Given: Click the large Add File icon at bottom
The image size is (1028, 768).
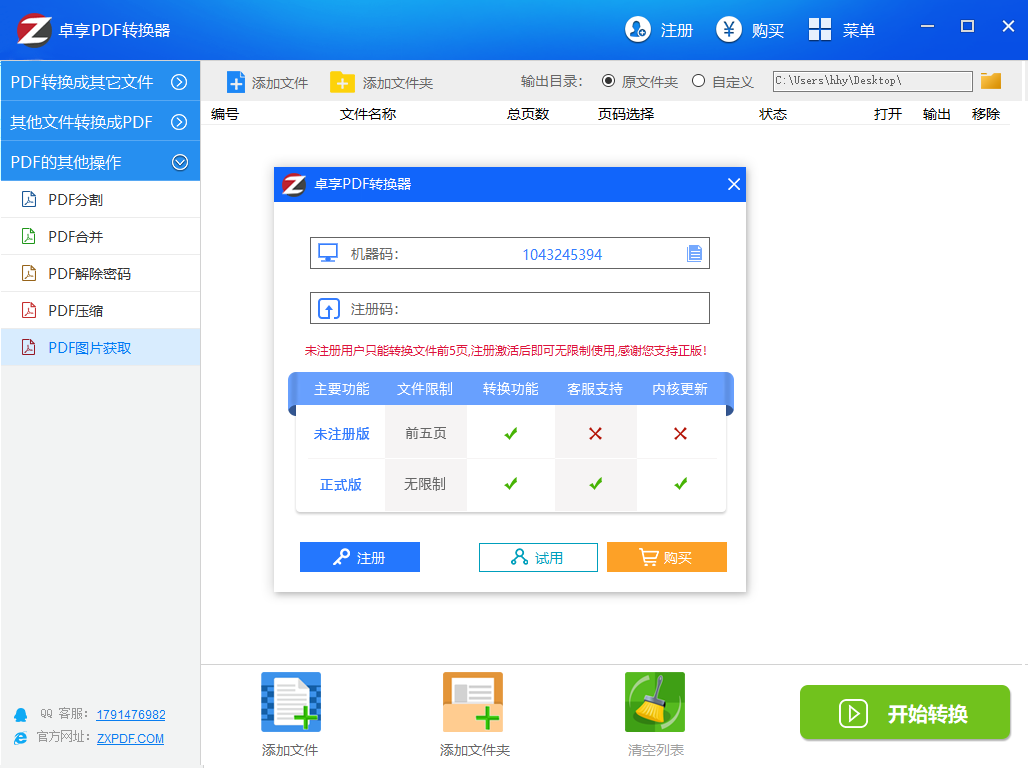Looking at the screenshot, I should [290, 703].
